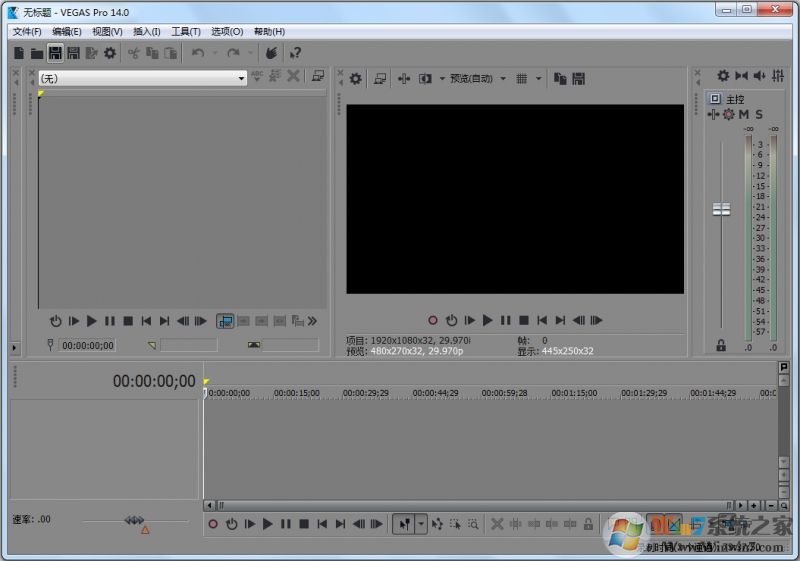Toggle Mute M on master bus
This screenshot has height=561, width=800.
click(x=744, y=114)
